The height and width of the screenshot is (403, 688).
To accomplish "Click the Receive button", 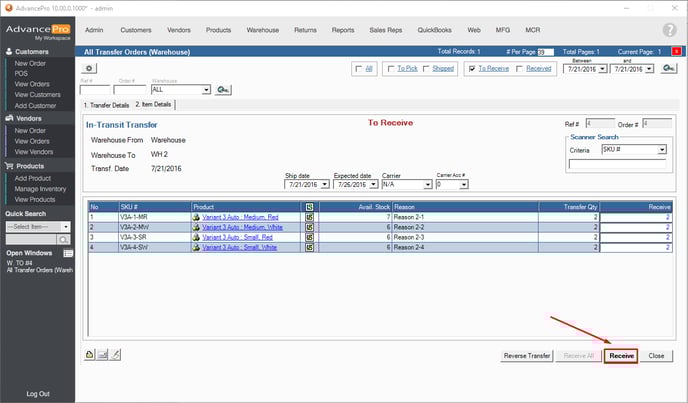I will (621, 355).
